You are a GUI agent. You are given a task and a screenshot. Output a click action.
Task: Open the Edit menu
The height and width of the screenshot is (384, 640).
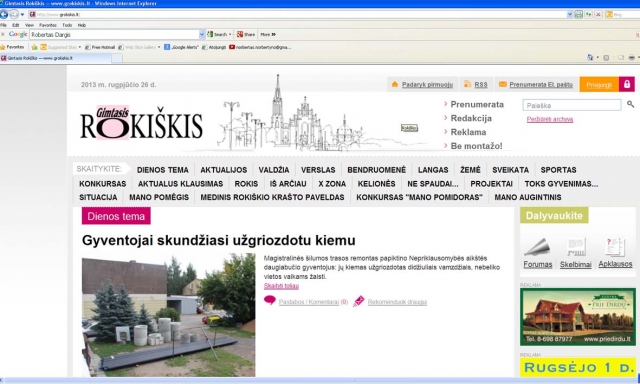(x=16, y=25)
